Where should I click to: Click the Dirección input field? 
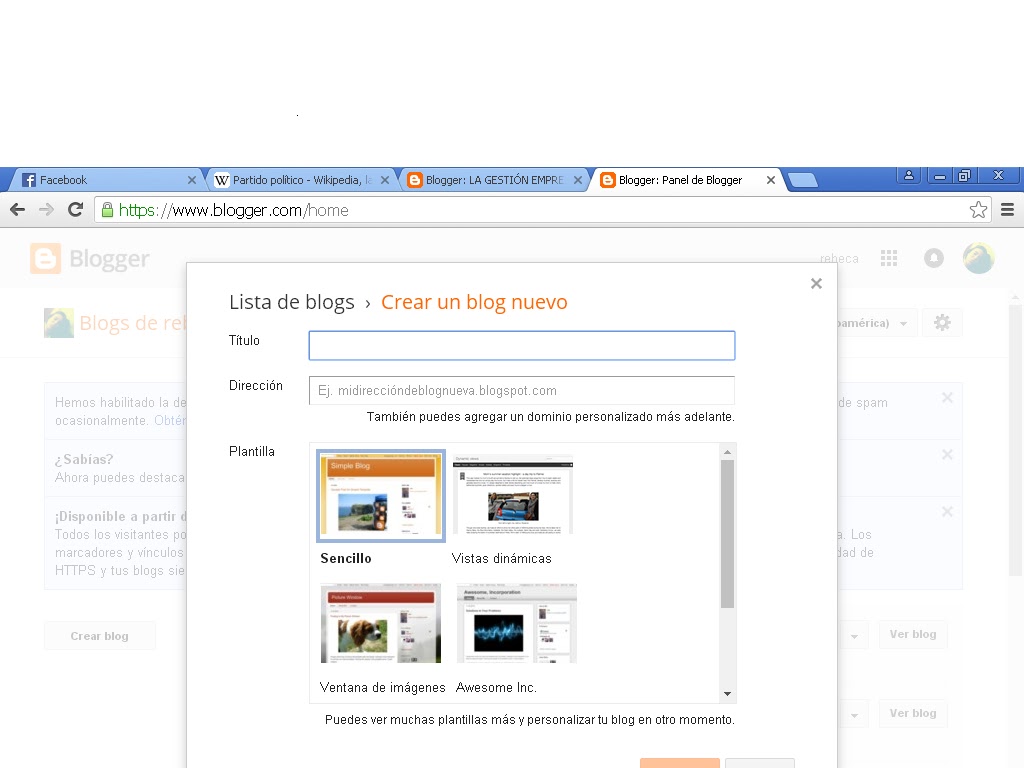(522, 391)
